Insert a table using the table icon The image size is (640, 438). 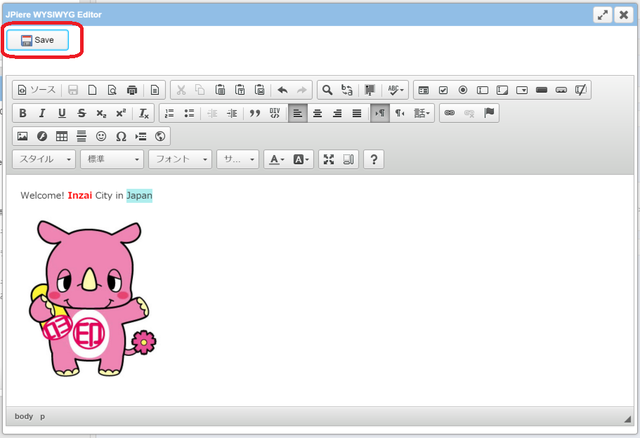(x=61, y=136)
